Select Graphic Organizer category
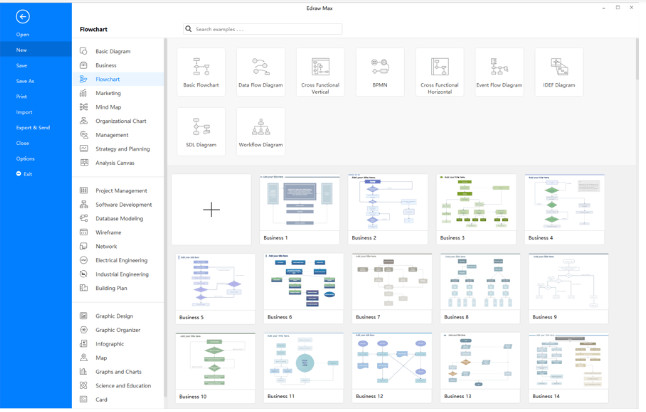This screenshot has height=412, width=646. [x=118, y=330]
